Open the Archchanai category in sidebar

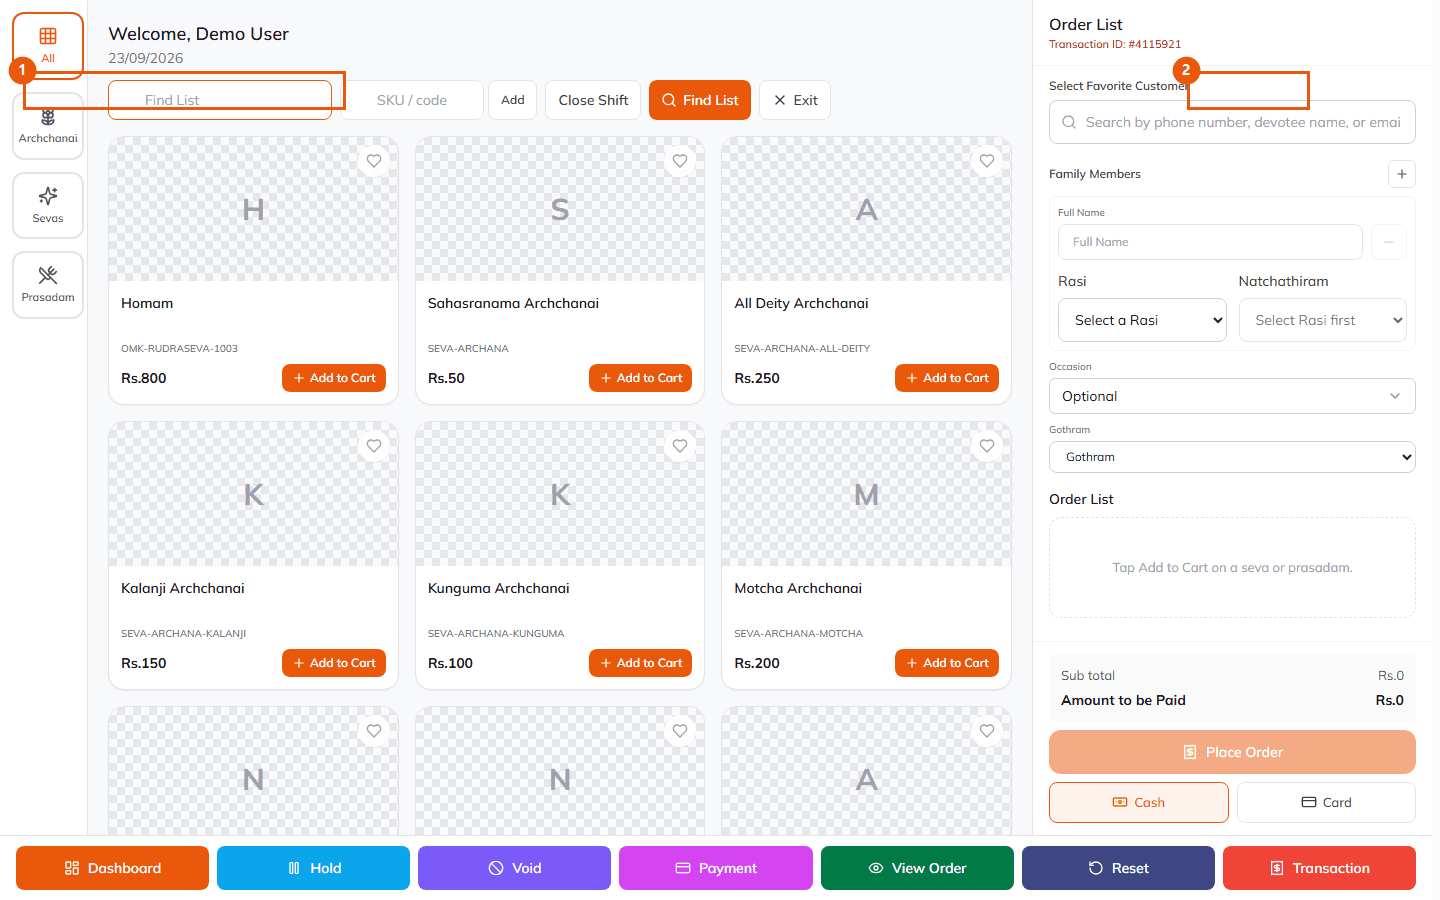[x=48, y=126]
